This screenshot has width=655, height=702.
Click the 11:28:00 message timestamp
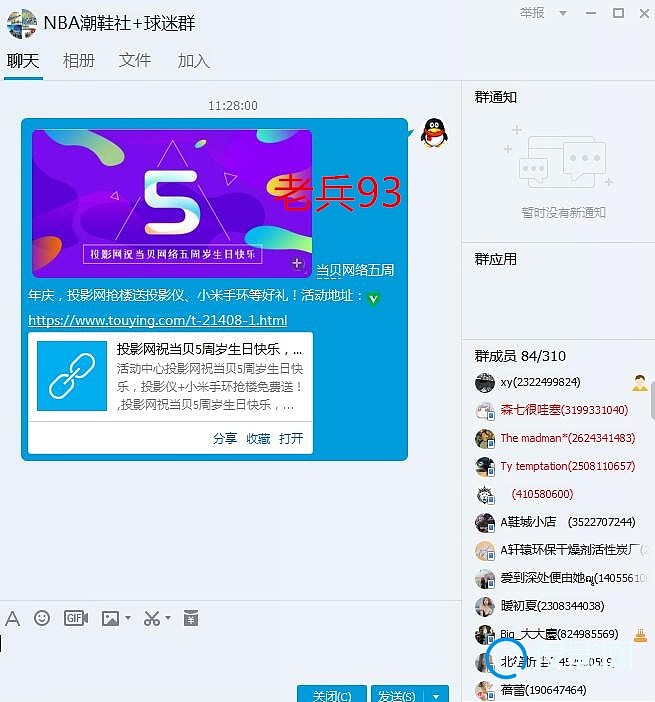[232, 106]
